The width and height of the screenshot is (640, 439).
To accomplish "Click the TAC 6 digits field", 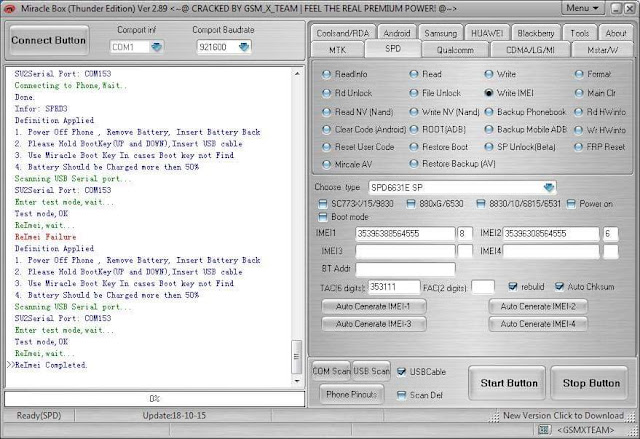I will click(394, 287).
